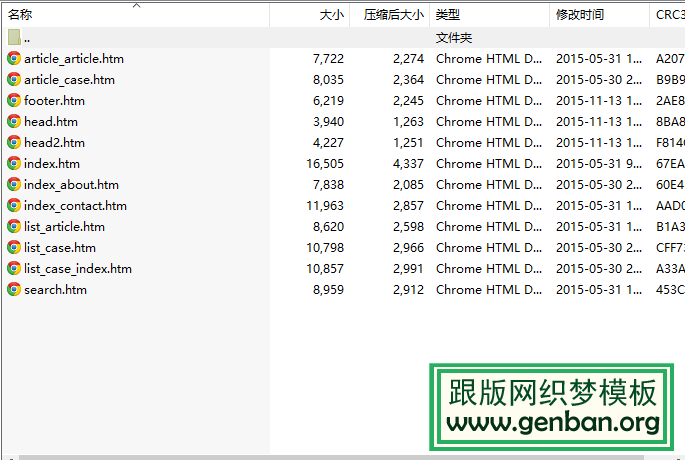
Task: Select index_about.htm file name
Action: coord(71,185)
